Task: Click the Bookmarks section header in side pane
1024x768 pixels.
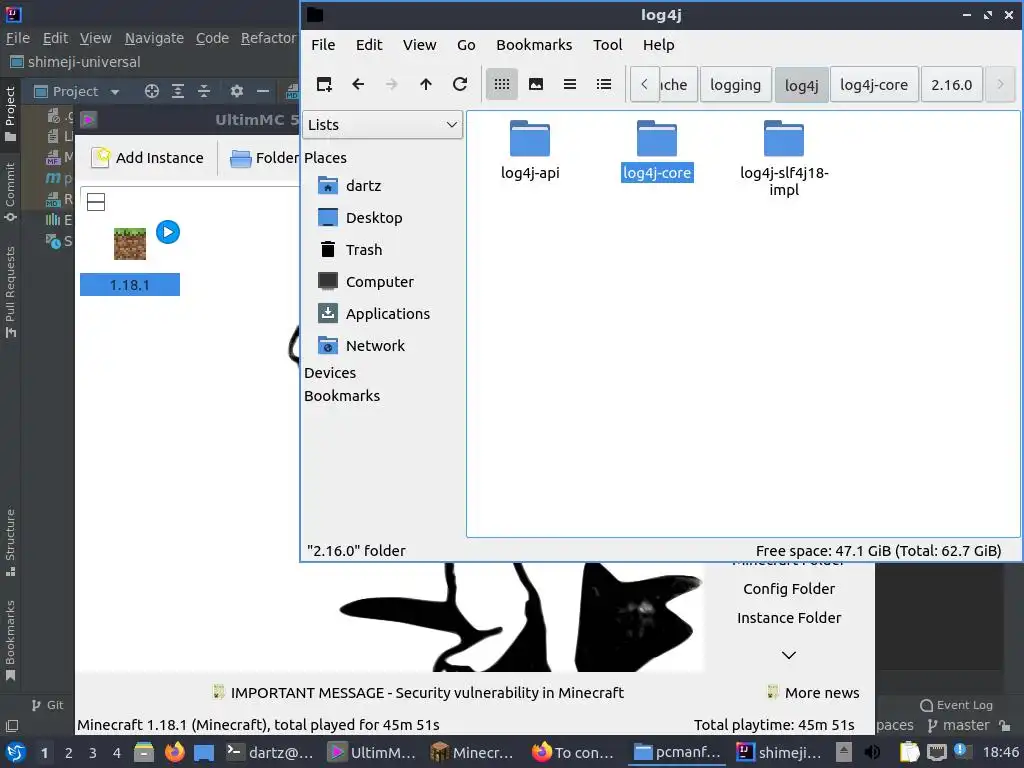Action: (x=342, y=396)
